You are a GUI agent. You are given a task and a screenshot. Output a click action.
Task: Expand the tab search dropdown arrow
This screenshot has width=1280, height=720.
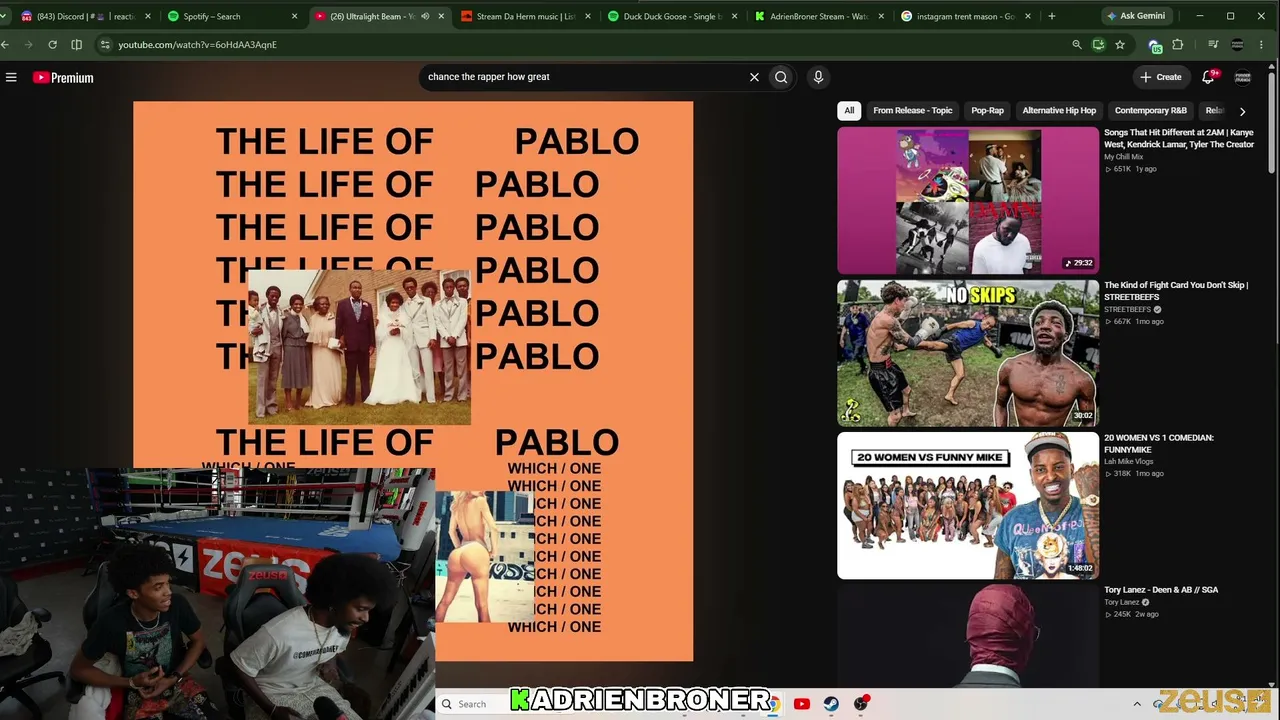(5, 16)
